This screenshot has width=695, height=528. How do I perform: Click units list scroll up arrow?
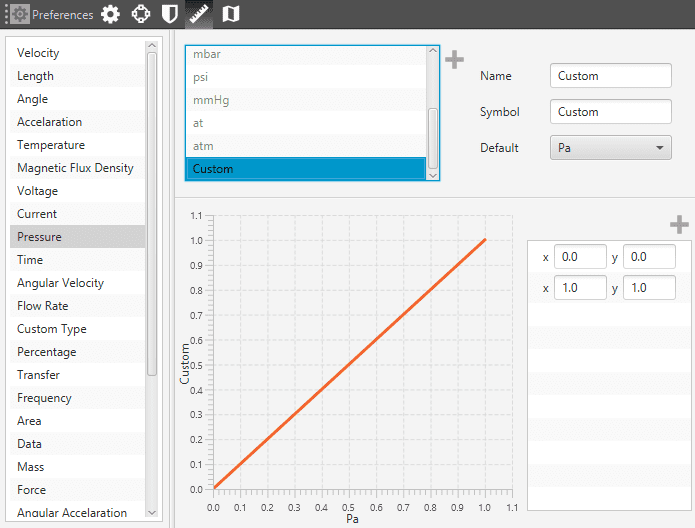(433, 51)
